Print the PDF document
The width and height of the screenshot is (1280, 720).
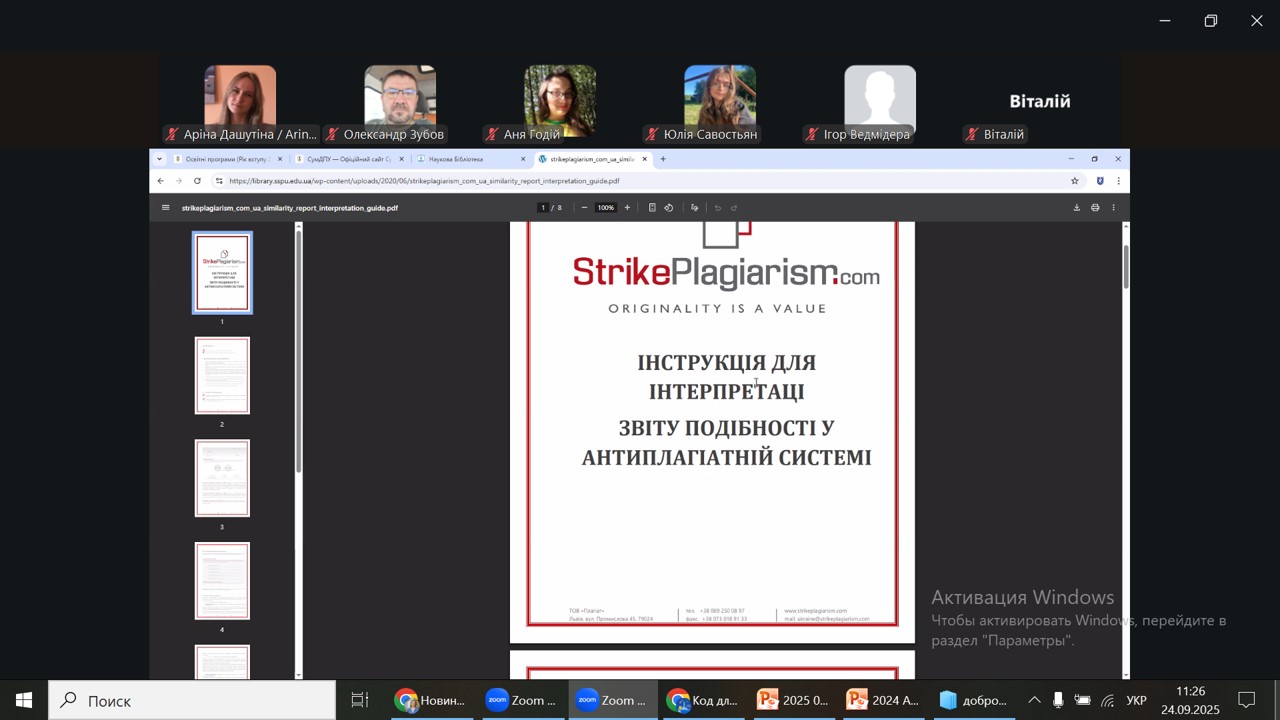click(x=1095, y=208)
